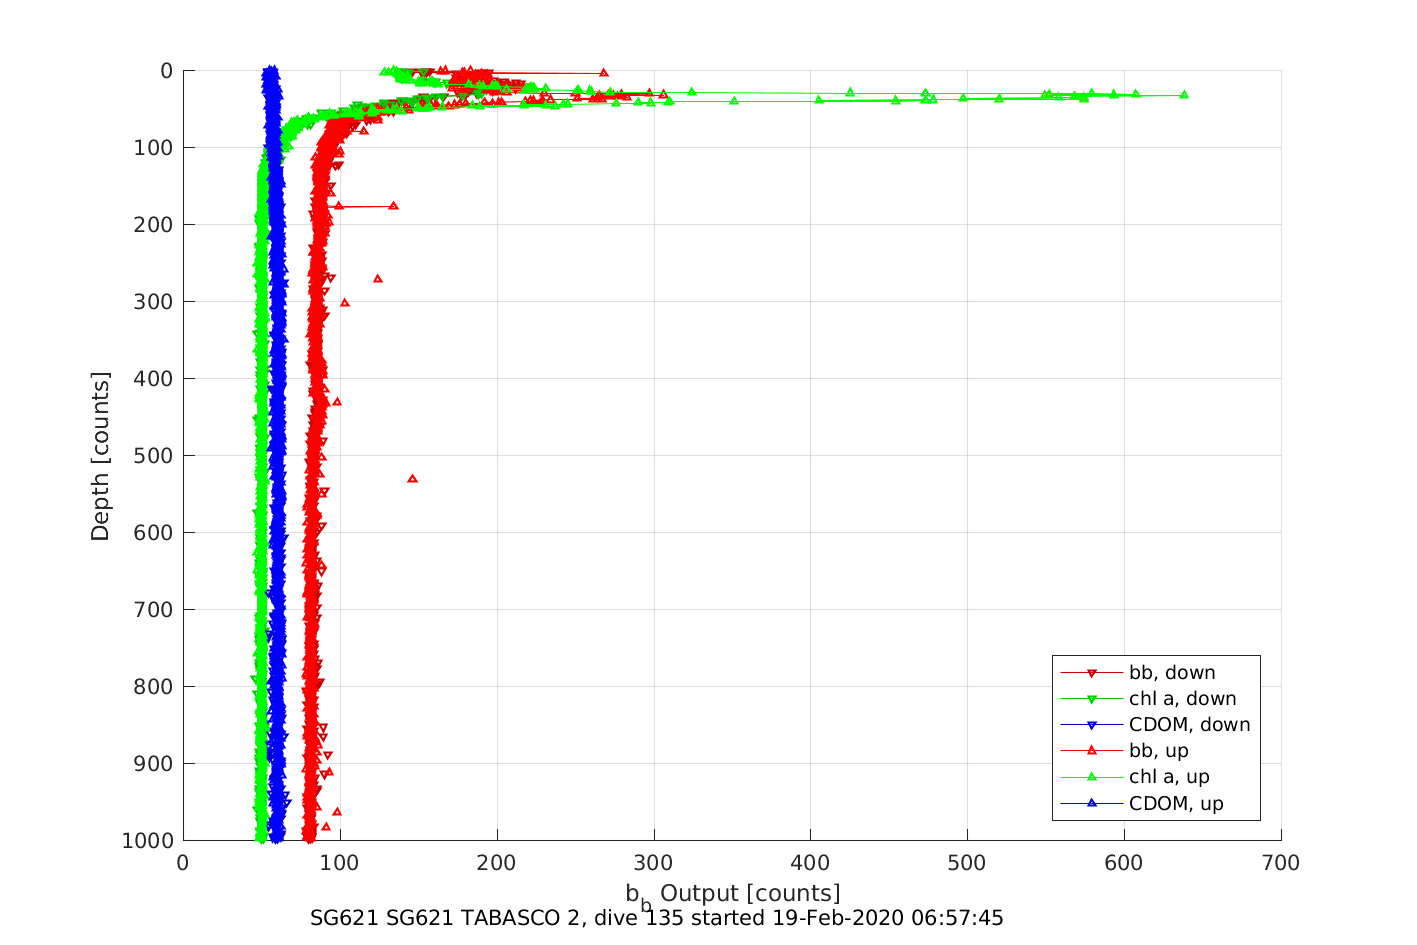Click the x-axis tick label 500
This screenshot has height=945, width=1417.
tap(967, 863)
